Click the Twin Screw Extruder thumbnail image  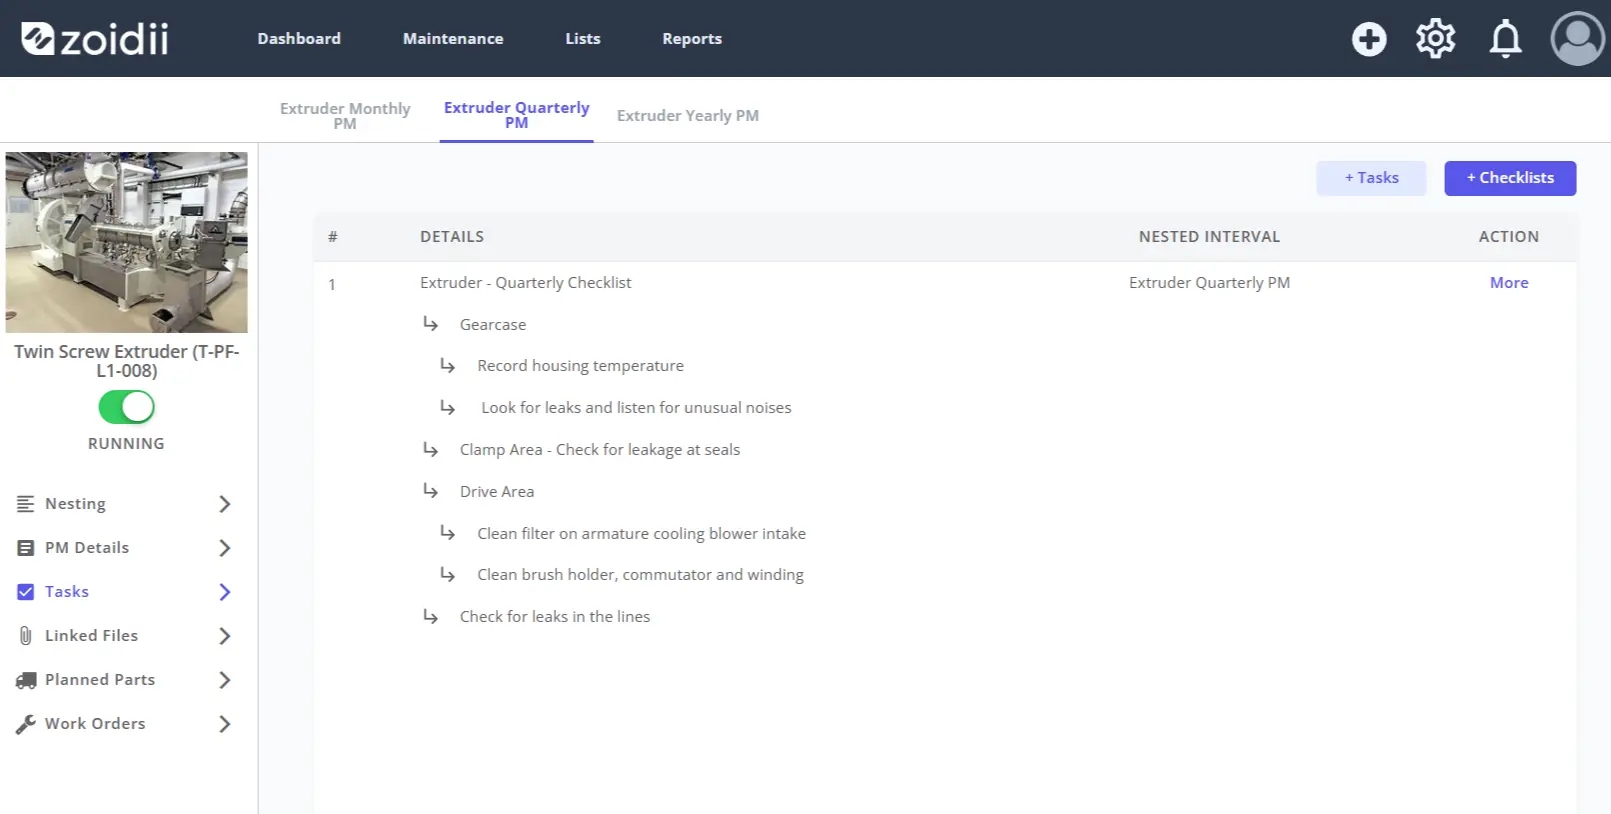pos(126,242)
